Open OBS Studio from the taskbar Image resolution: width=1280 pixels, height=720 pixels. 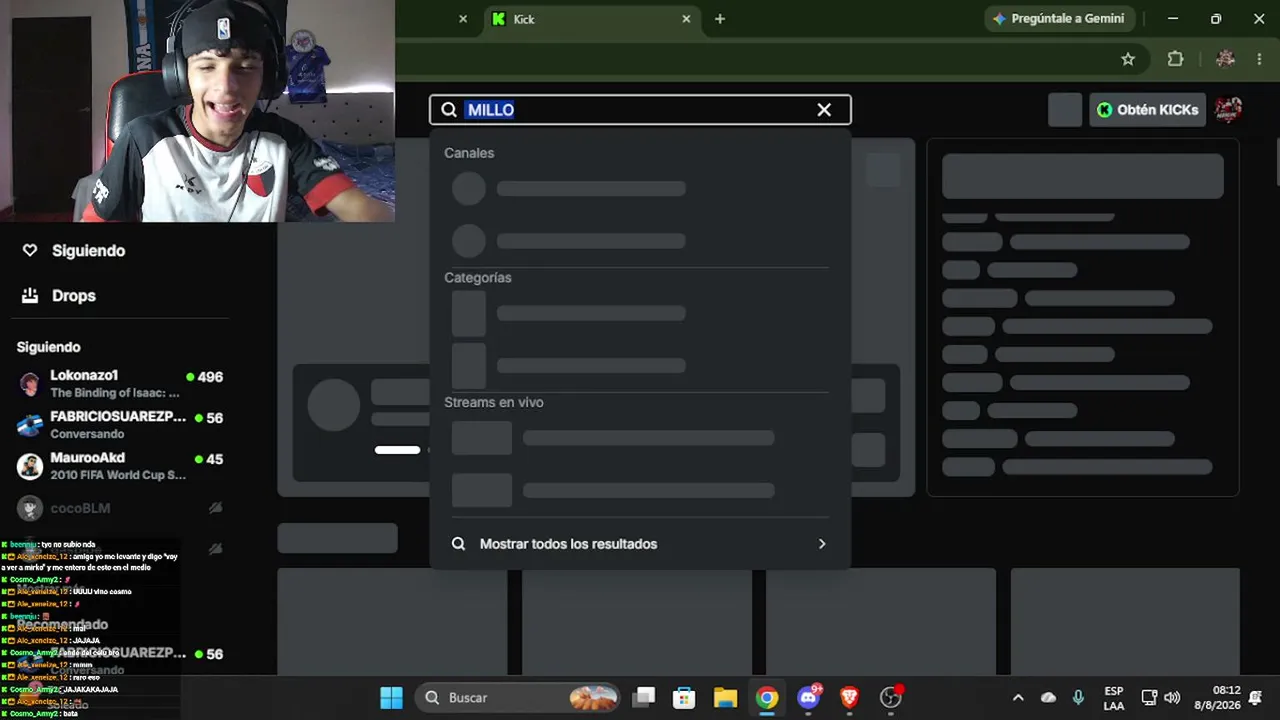[890, 698]
